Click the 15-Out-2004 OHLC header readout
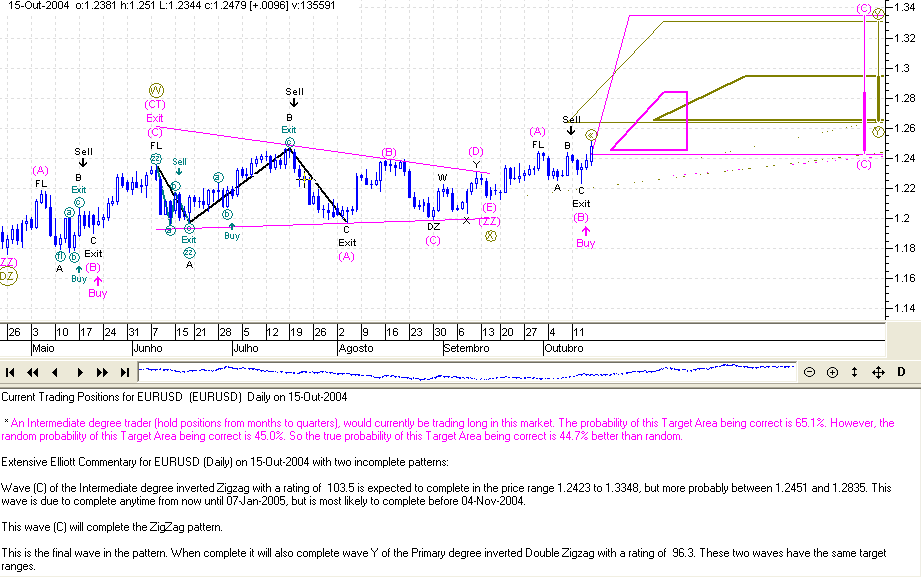Image resolution: width=921 pixels, height=578 pixels. (172, 6)
